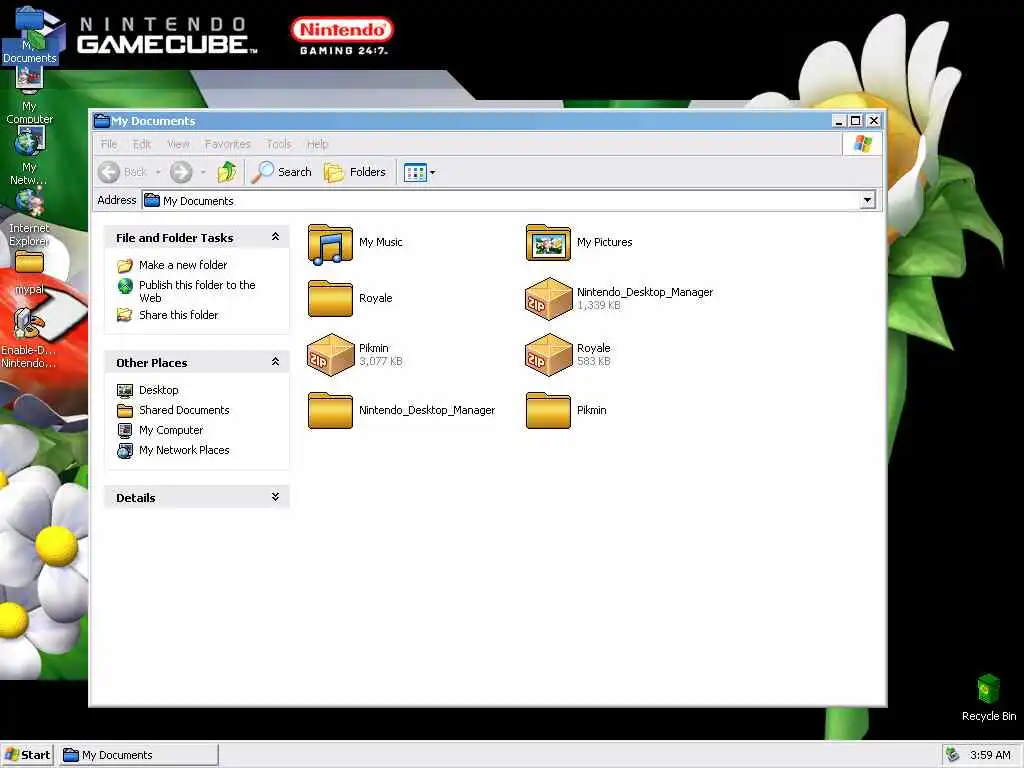Select the My Documents desktop icon

coord(29,36)
